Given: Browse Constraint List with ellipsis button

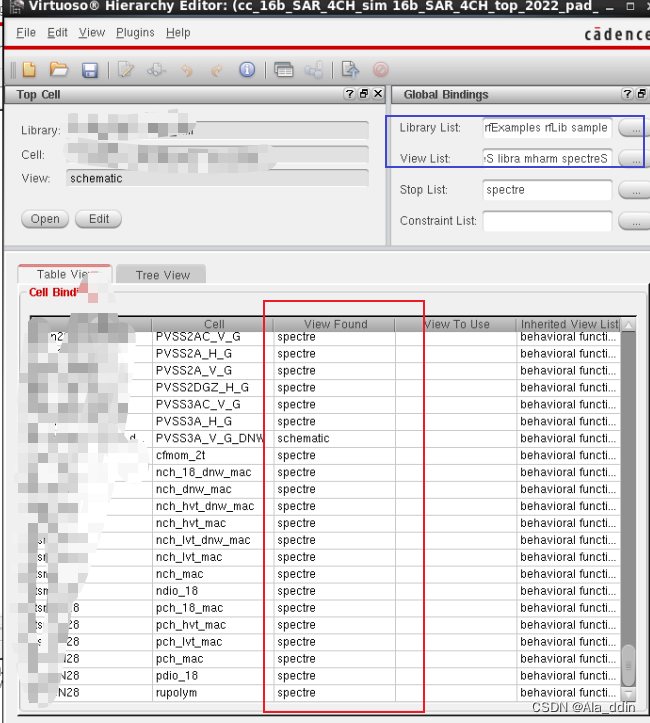Looking at the screenshot, I should (x=635, y=221).
